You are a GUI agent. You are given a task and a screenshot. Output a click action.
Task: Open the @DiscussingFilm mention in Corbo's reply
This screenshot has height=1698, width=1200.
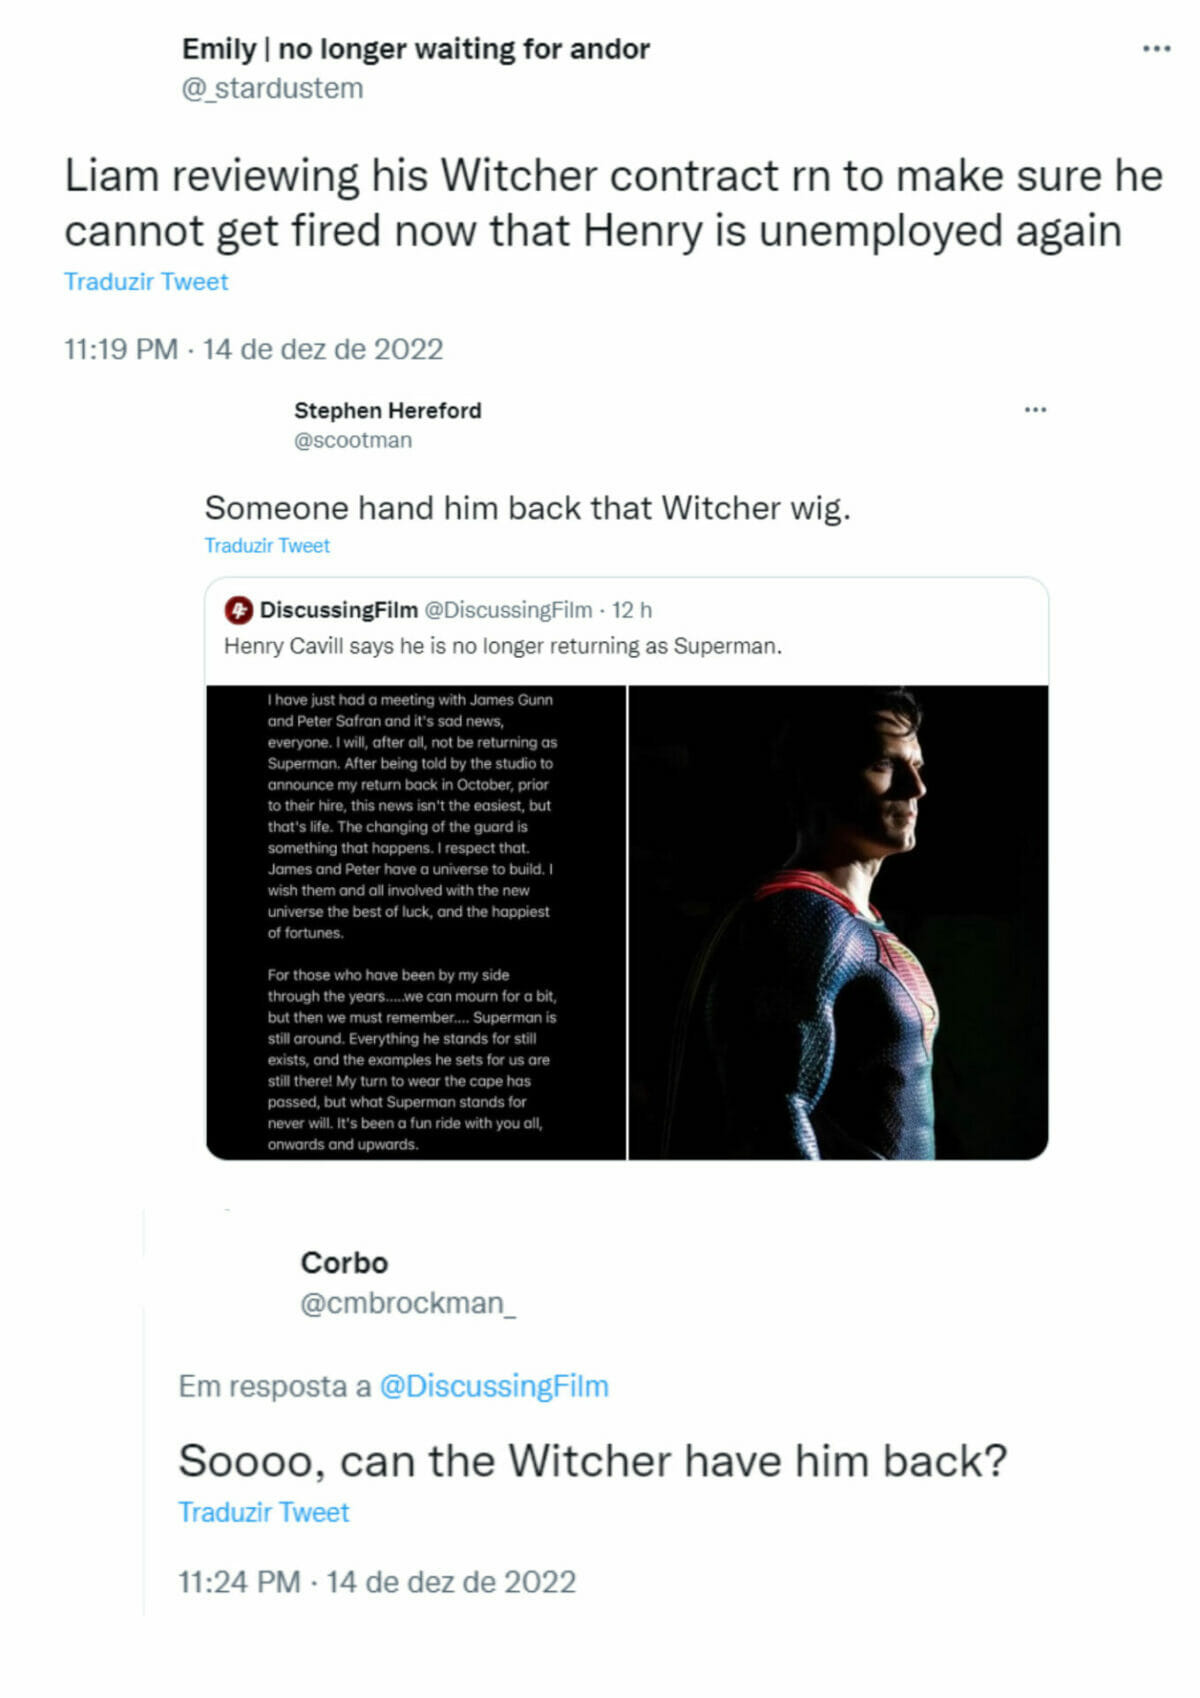[x=494, y=1386]
